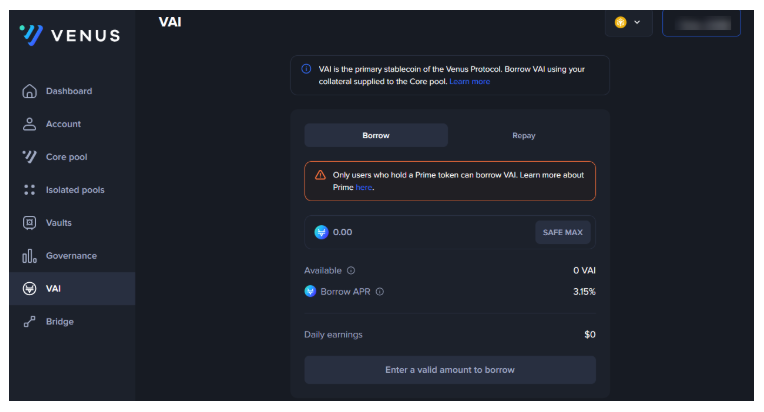Follow the Prime 'here' link
Viewport: 764px width, 412px height.
(363, 187)
